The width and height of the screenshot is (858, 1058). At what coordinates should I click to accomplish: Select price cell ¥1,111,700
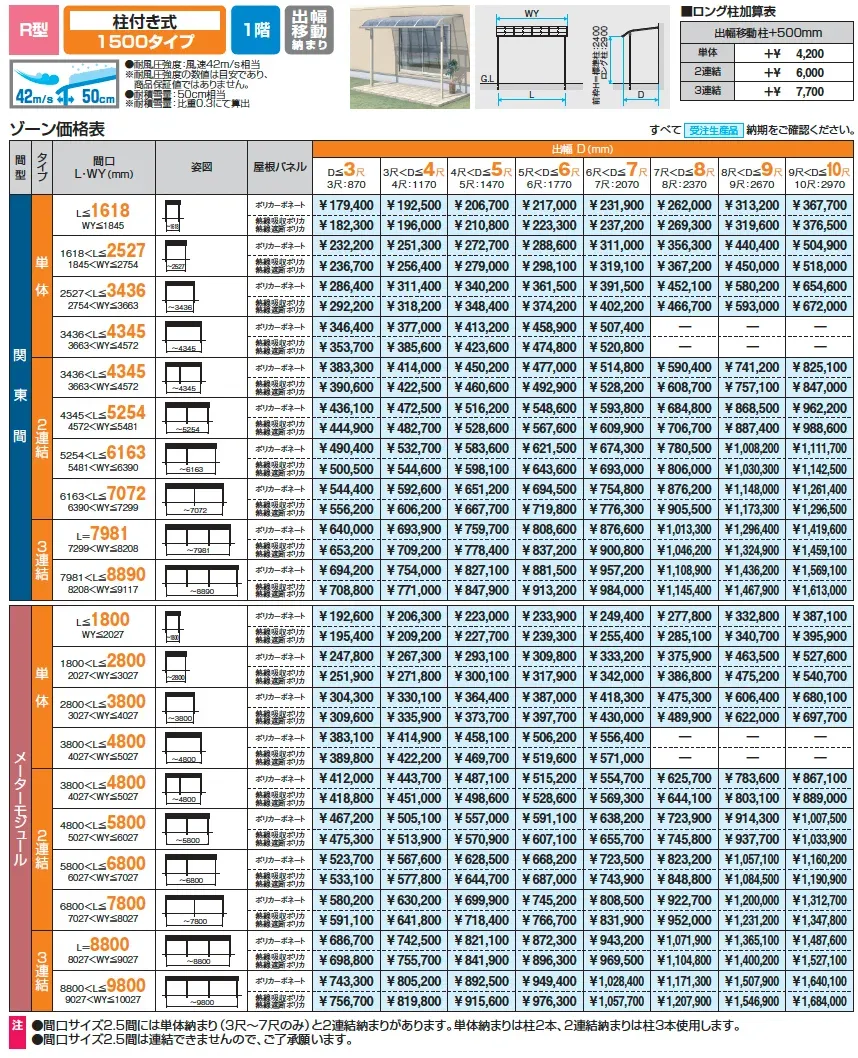820,448
